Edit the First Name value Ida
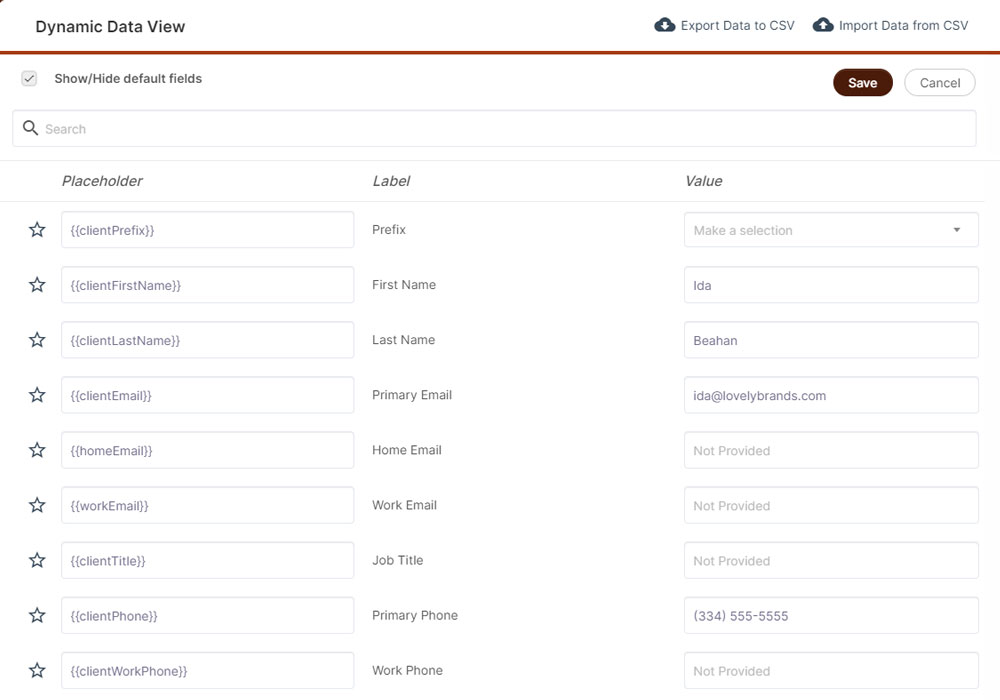1000x700 pixels. coord(830,285)
